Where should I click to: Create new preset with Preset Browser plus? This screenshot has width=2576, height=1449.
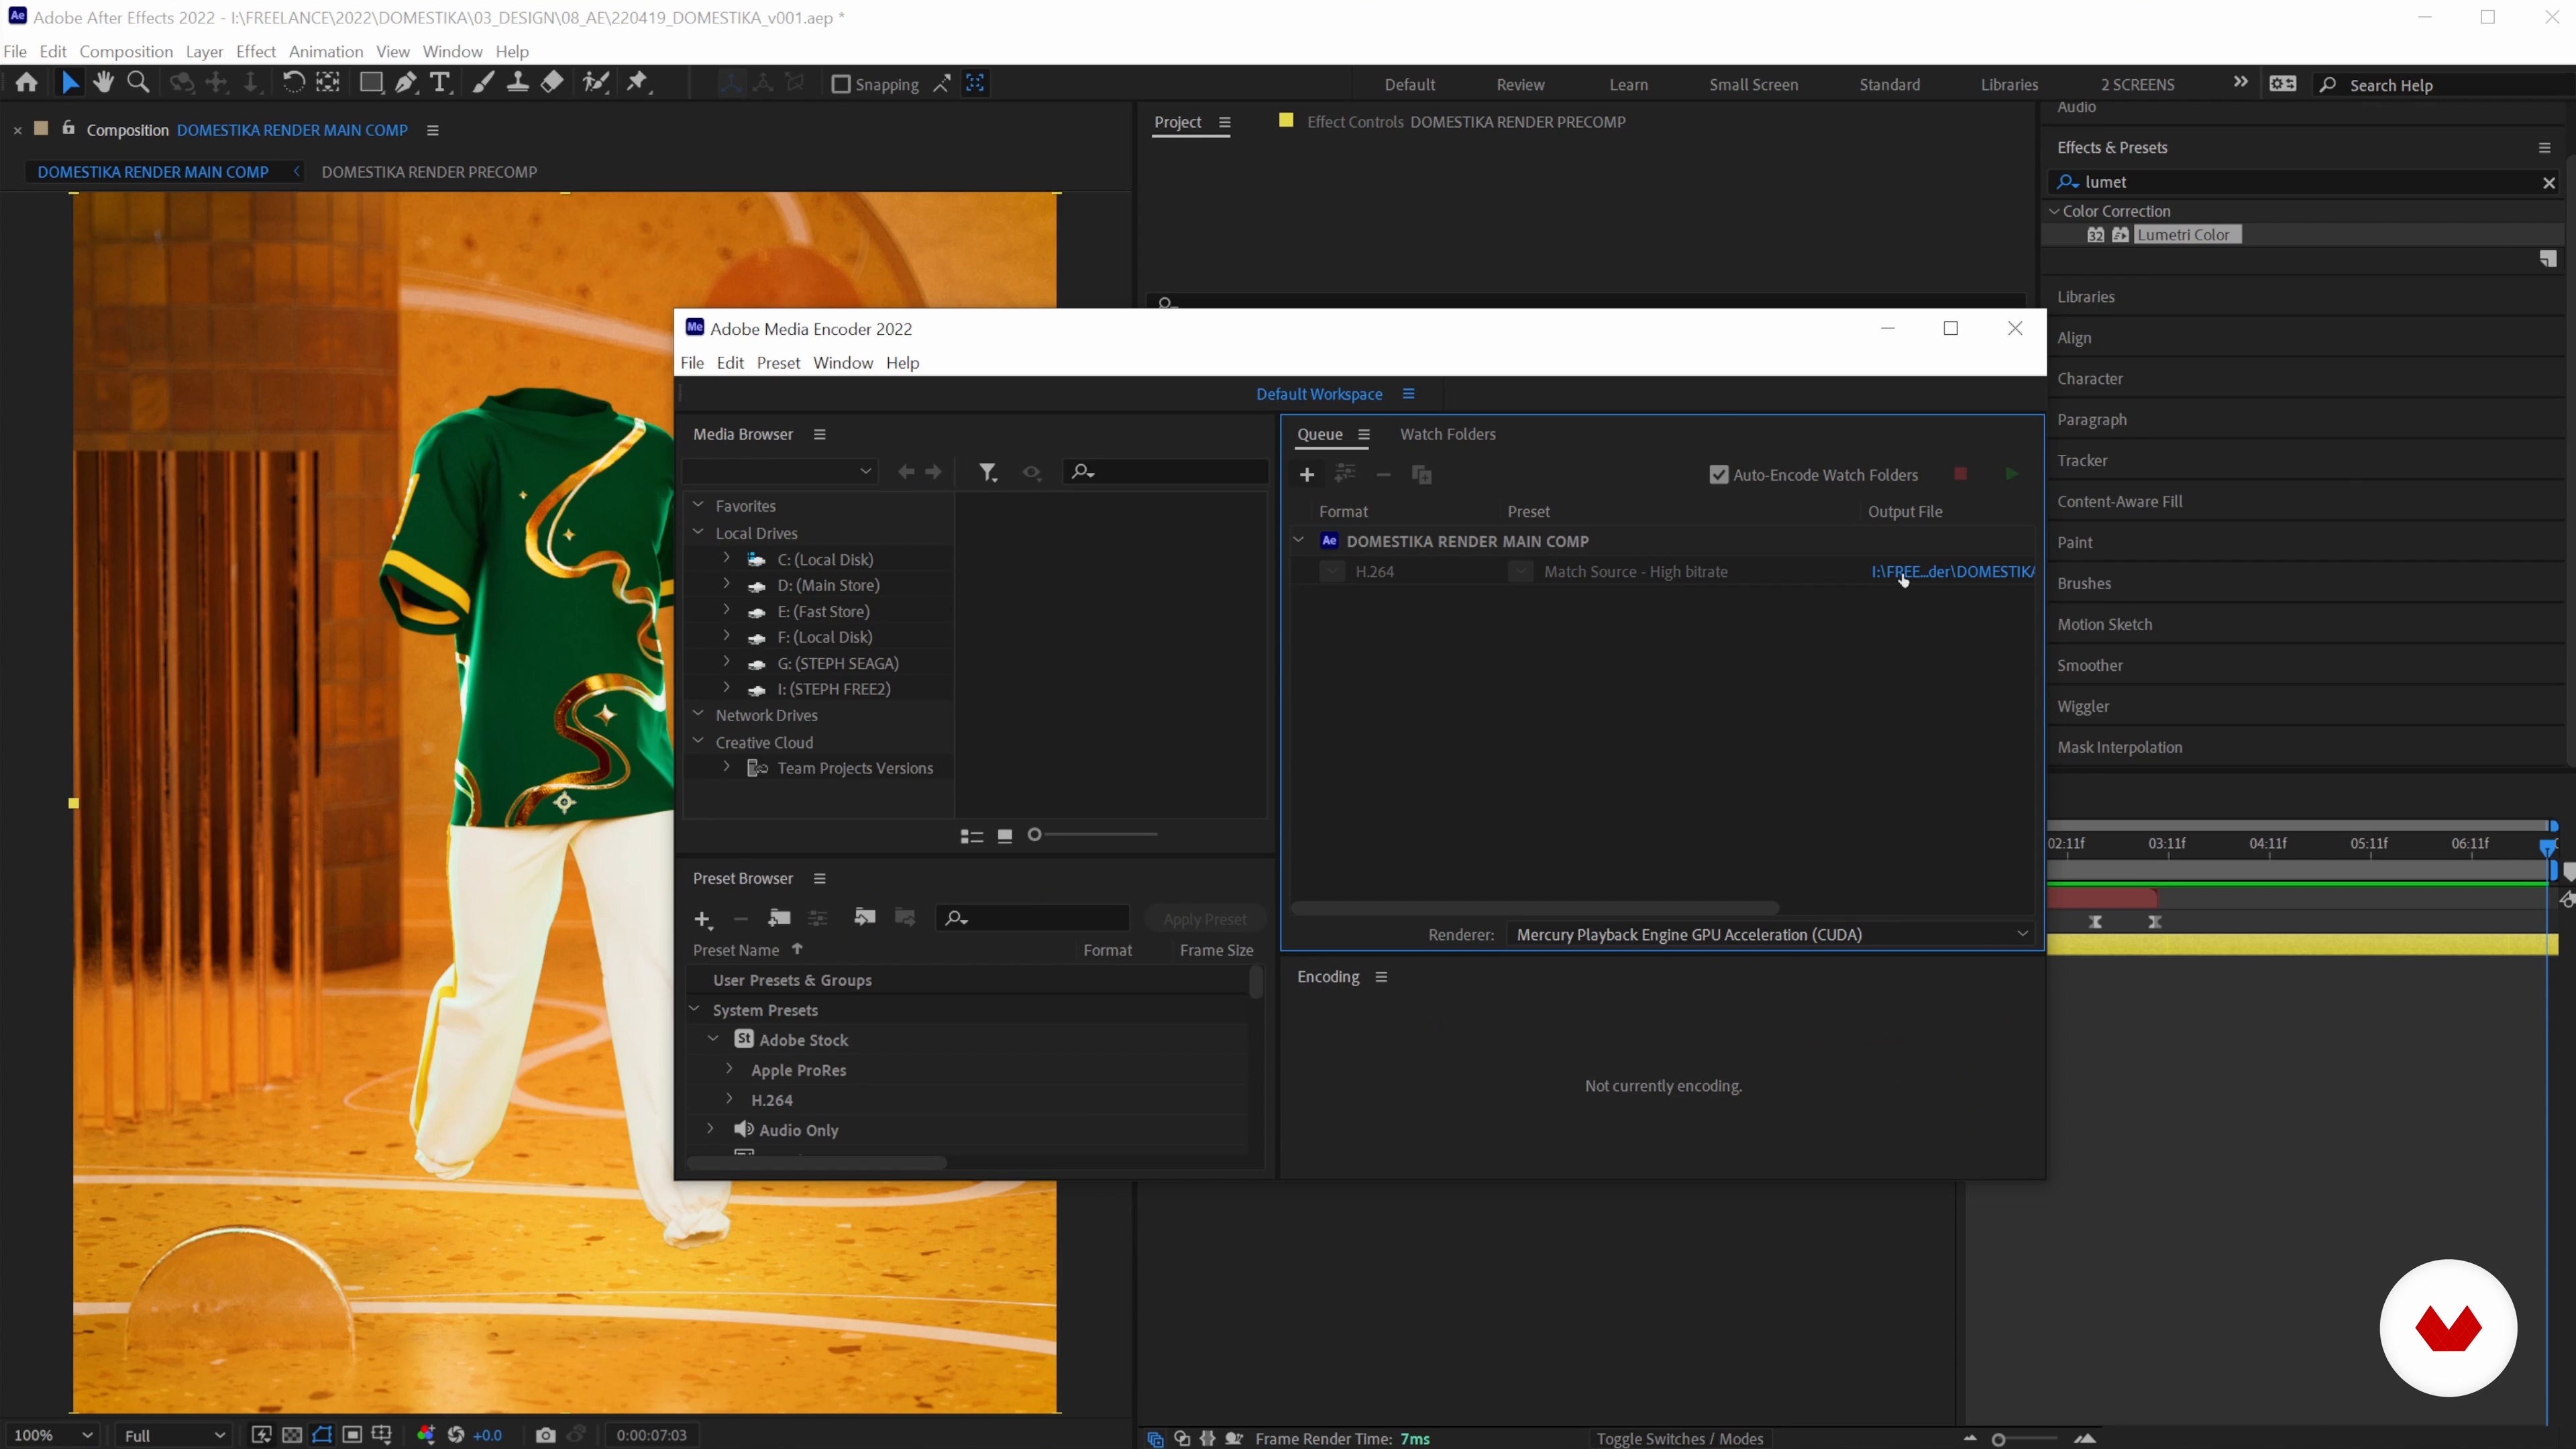[x=703, y=919]
